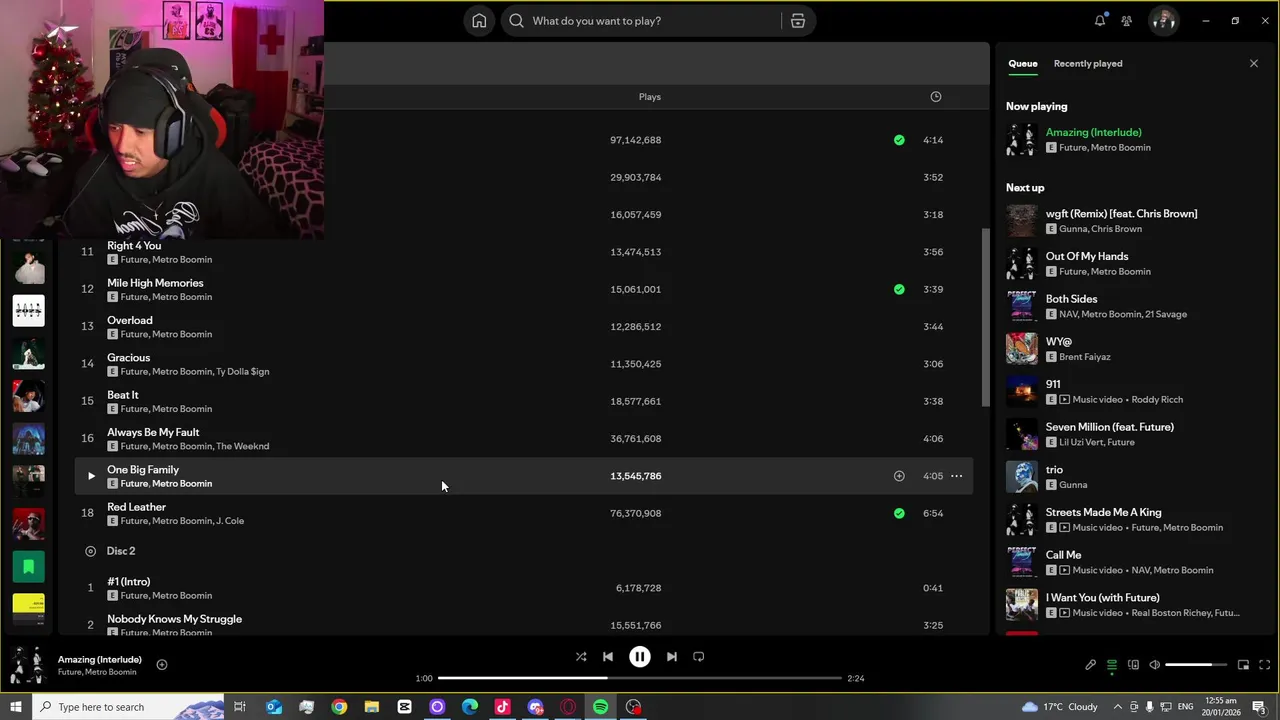The height and width of the screenshot is (720, 1280).
Task: Play One Big Family with the row play icon
Action: tap(91, 476)
